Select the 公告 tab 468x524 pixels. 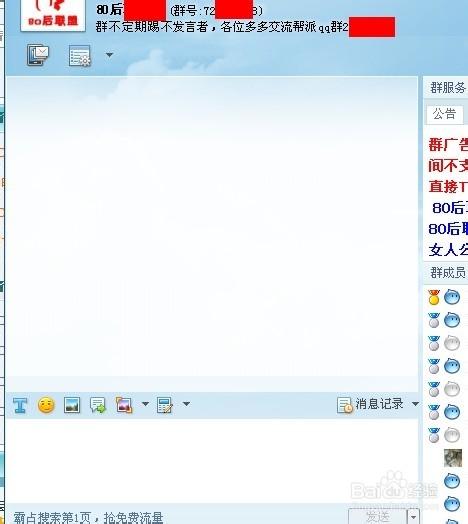(x=445, y=114)
